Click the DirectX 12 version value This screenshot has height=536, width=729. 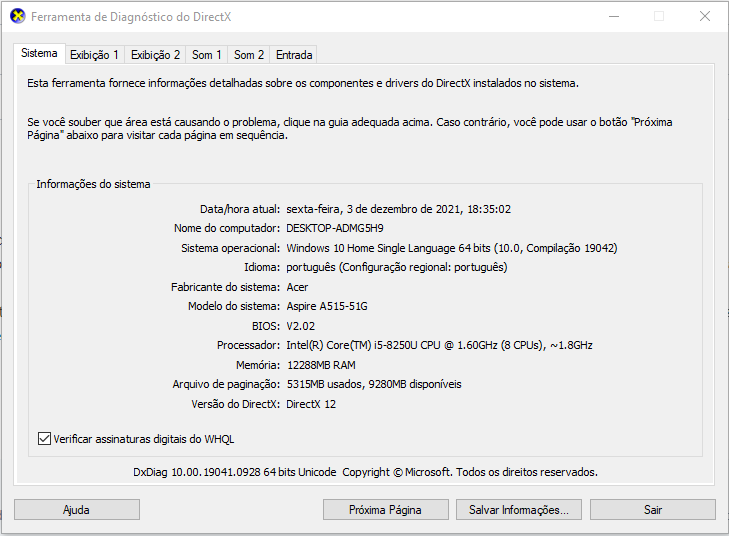click(x=311, y=404)
